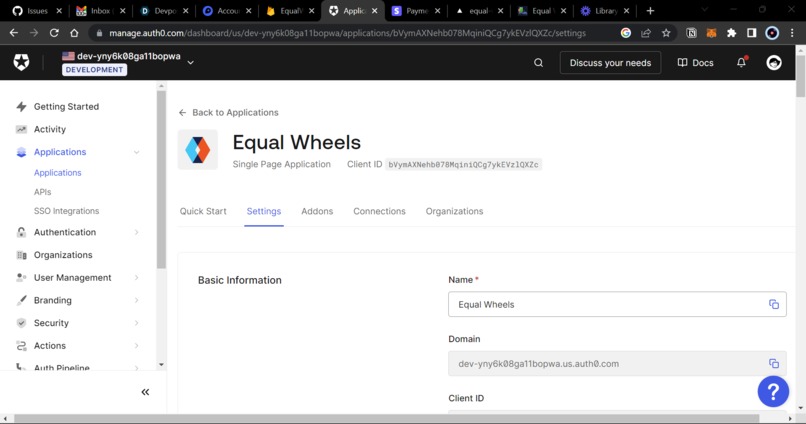The height and width of the screenshot is (424, 806).
Task: Select the Settings tab
Action: coord(264,211)
